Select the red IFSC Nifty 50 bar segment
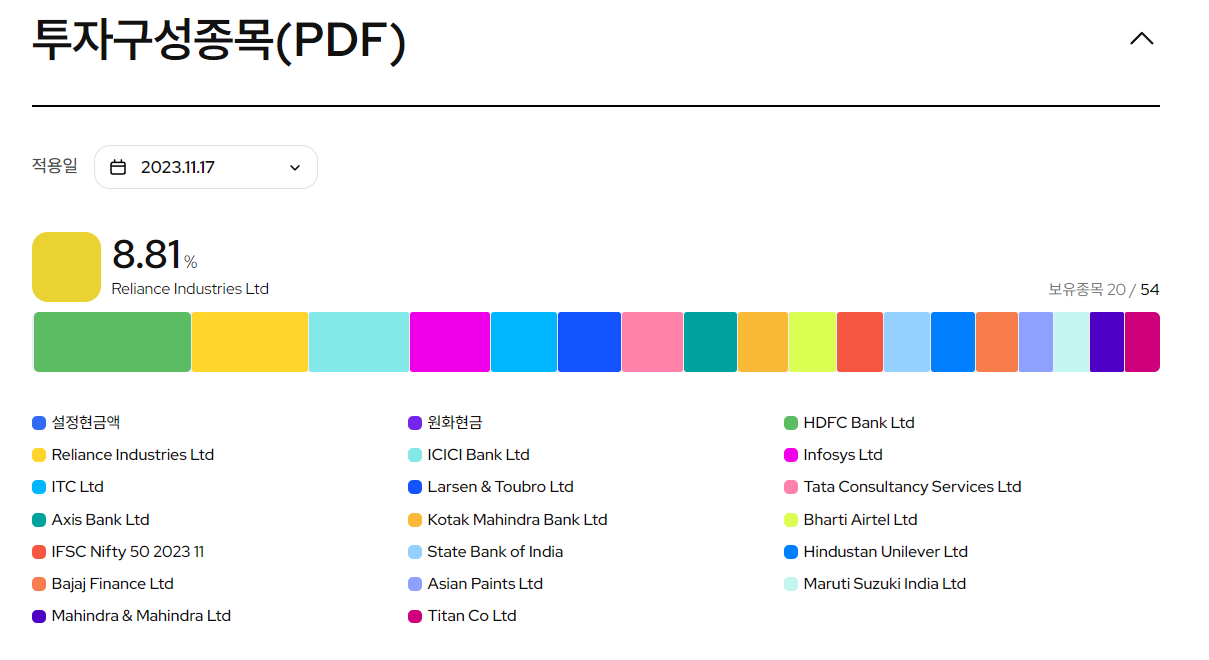 (x=860, y=342)
